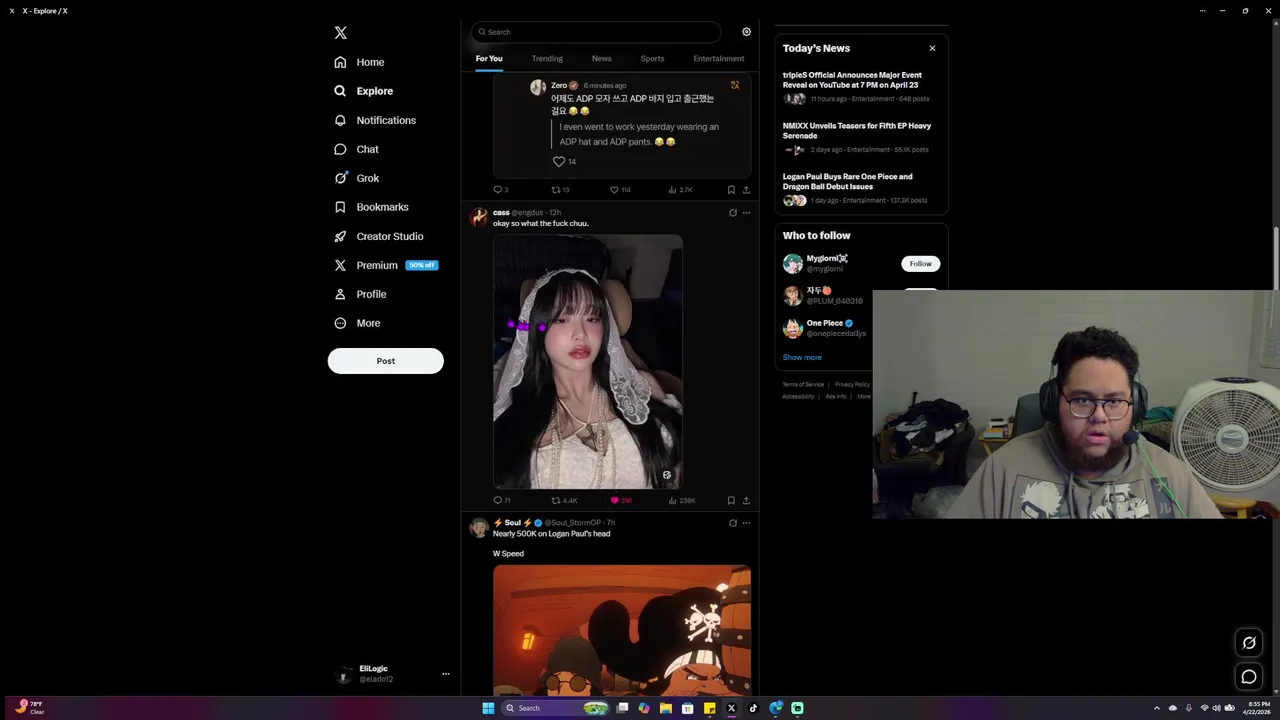This screenshot has width=1280, height=720.
Task: Click the X logo in the sidebar
Action: [x=340, y=33]
